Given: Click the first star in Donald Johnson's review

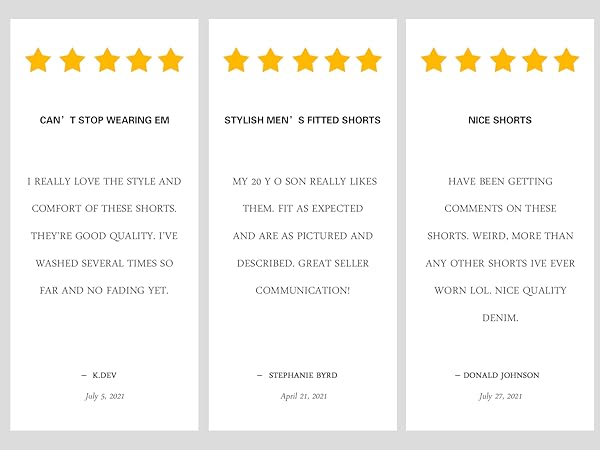Looking at the screenshot, I should pyautogui.click(x=434, y=60).
